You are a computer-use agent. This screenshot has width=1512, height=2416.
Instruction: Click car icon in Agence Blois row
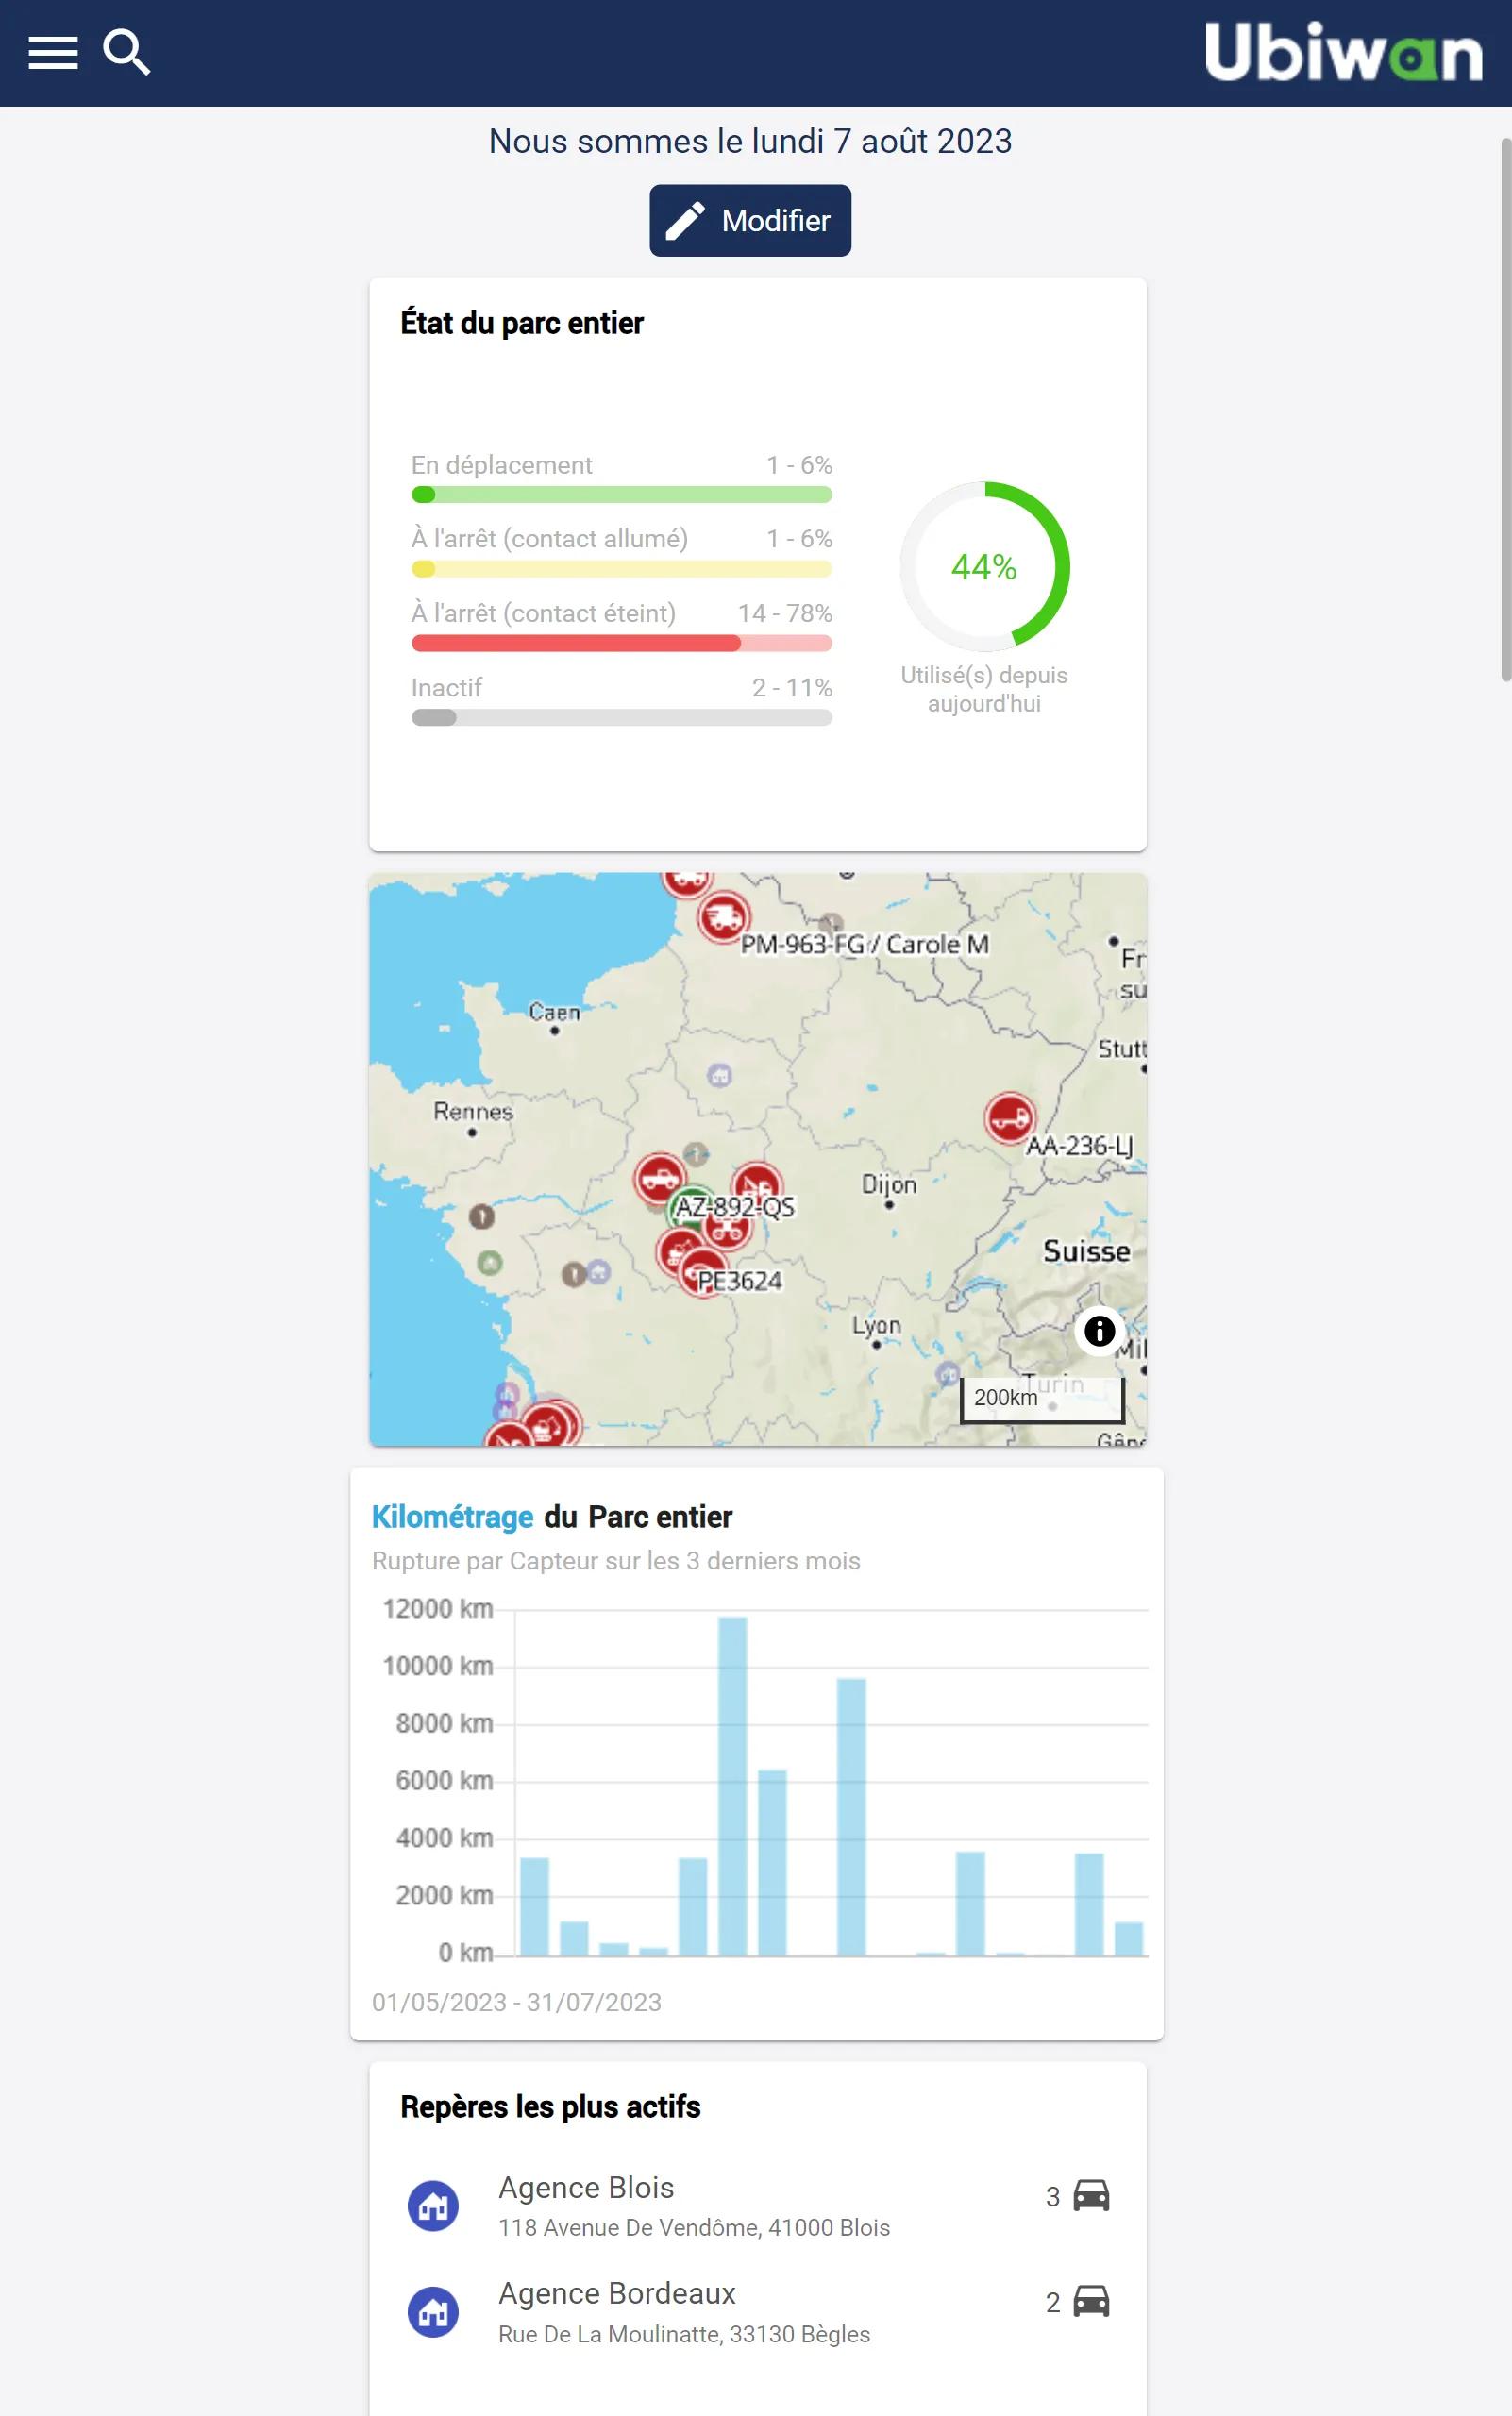[x=1091, y=2196]
